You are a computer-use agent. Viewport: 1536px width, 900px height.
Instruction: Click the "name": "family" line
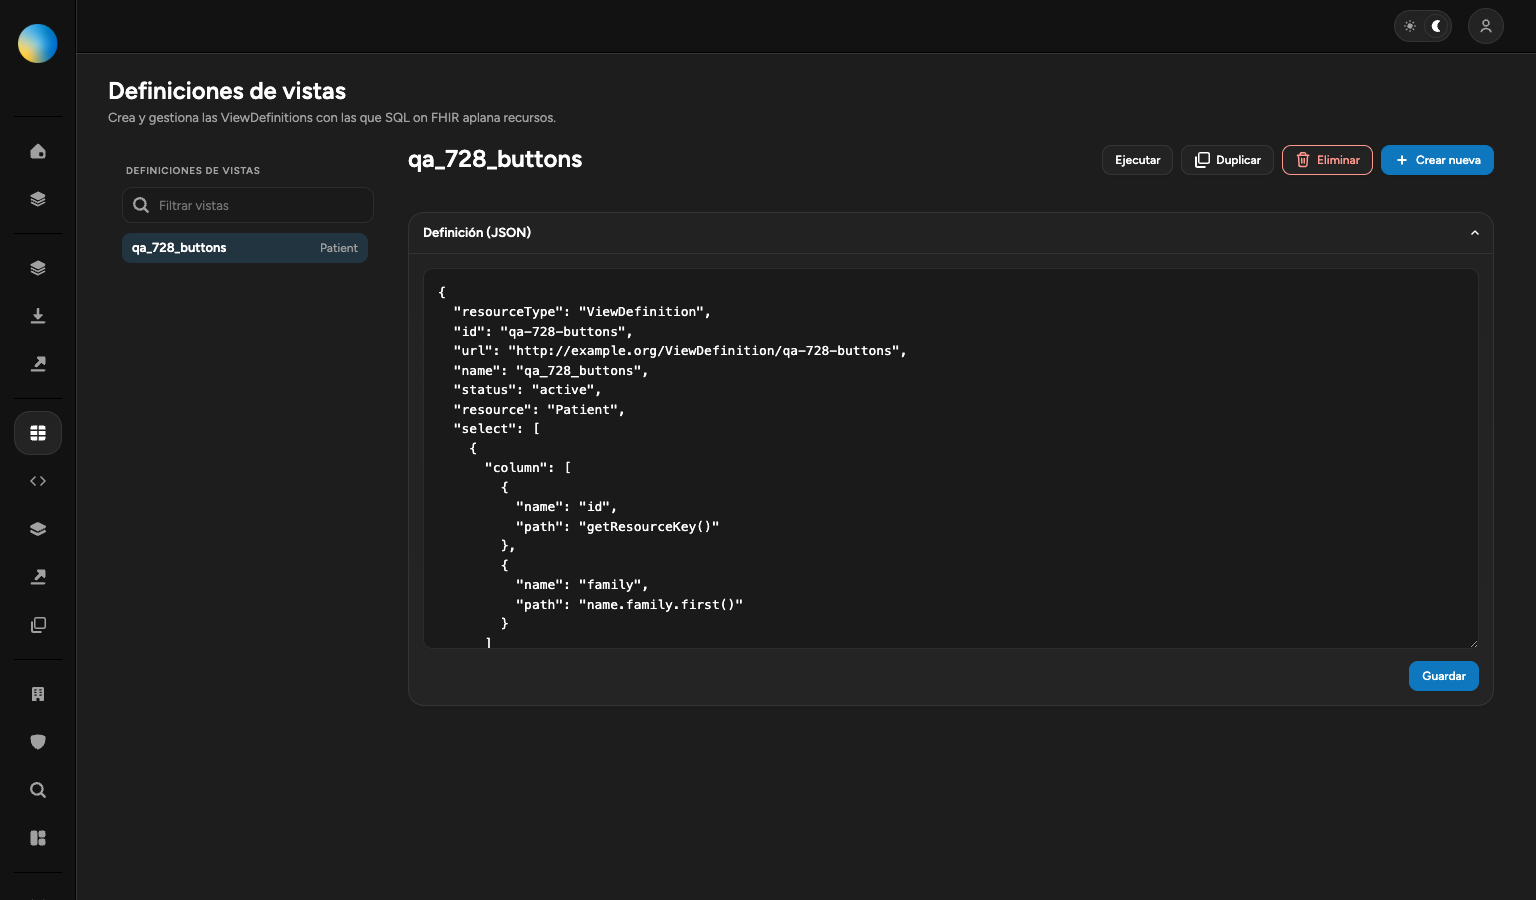(x=582, y=585)
